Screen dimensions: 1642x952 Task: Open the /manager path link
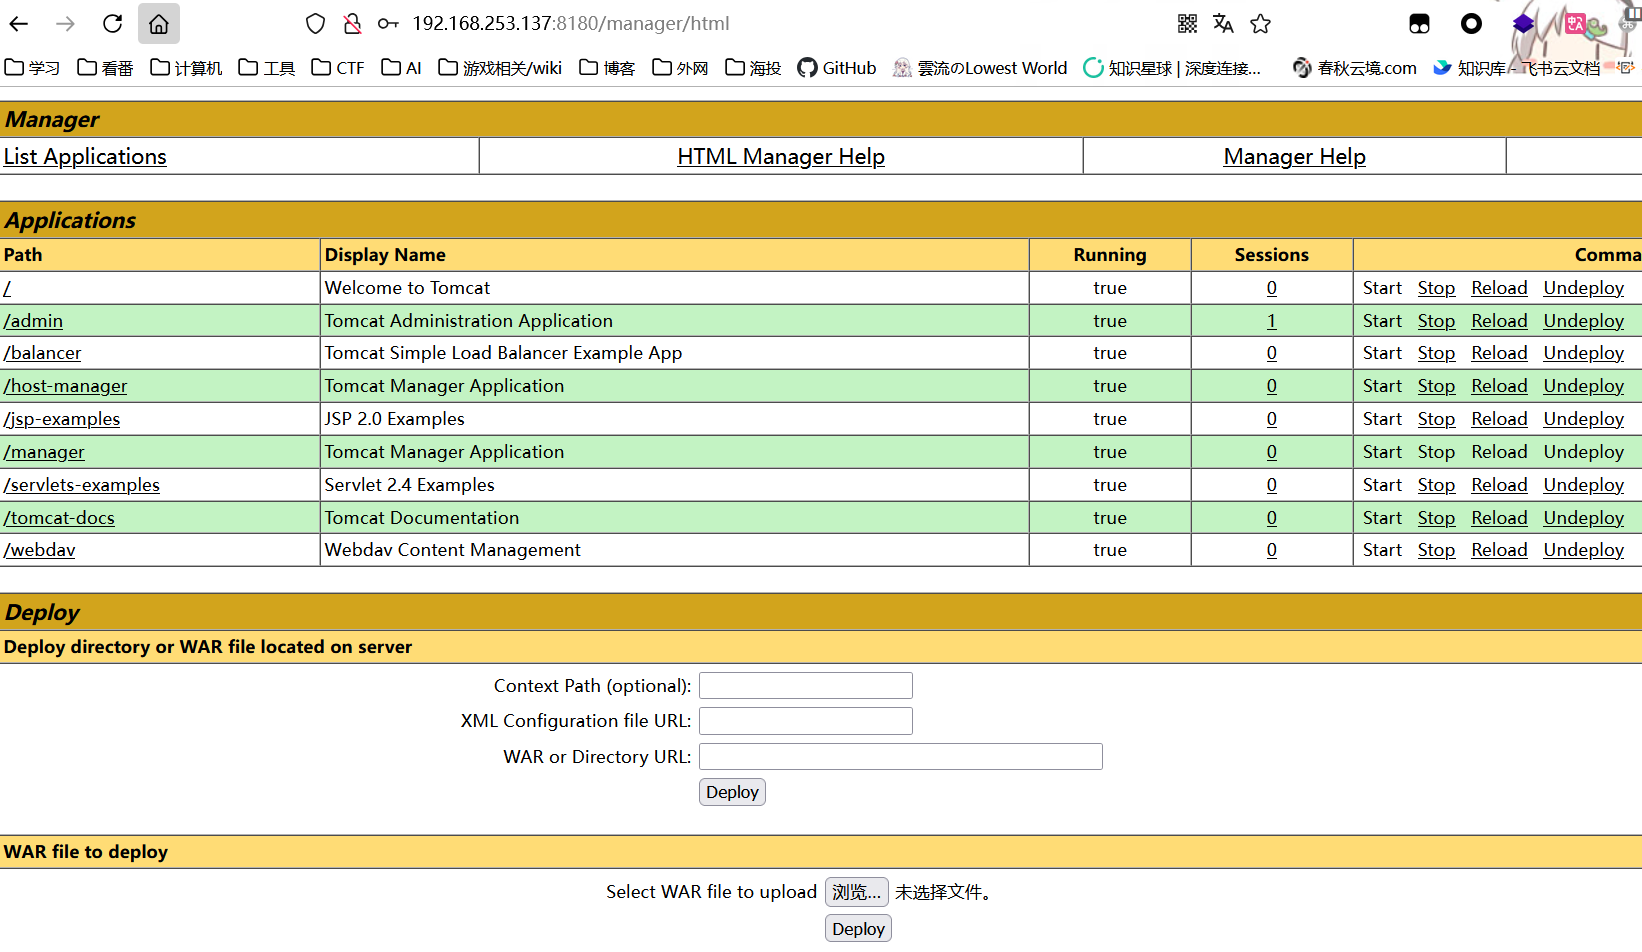(x=44, y=452)
